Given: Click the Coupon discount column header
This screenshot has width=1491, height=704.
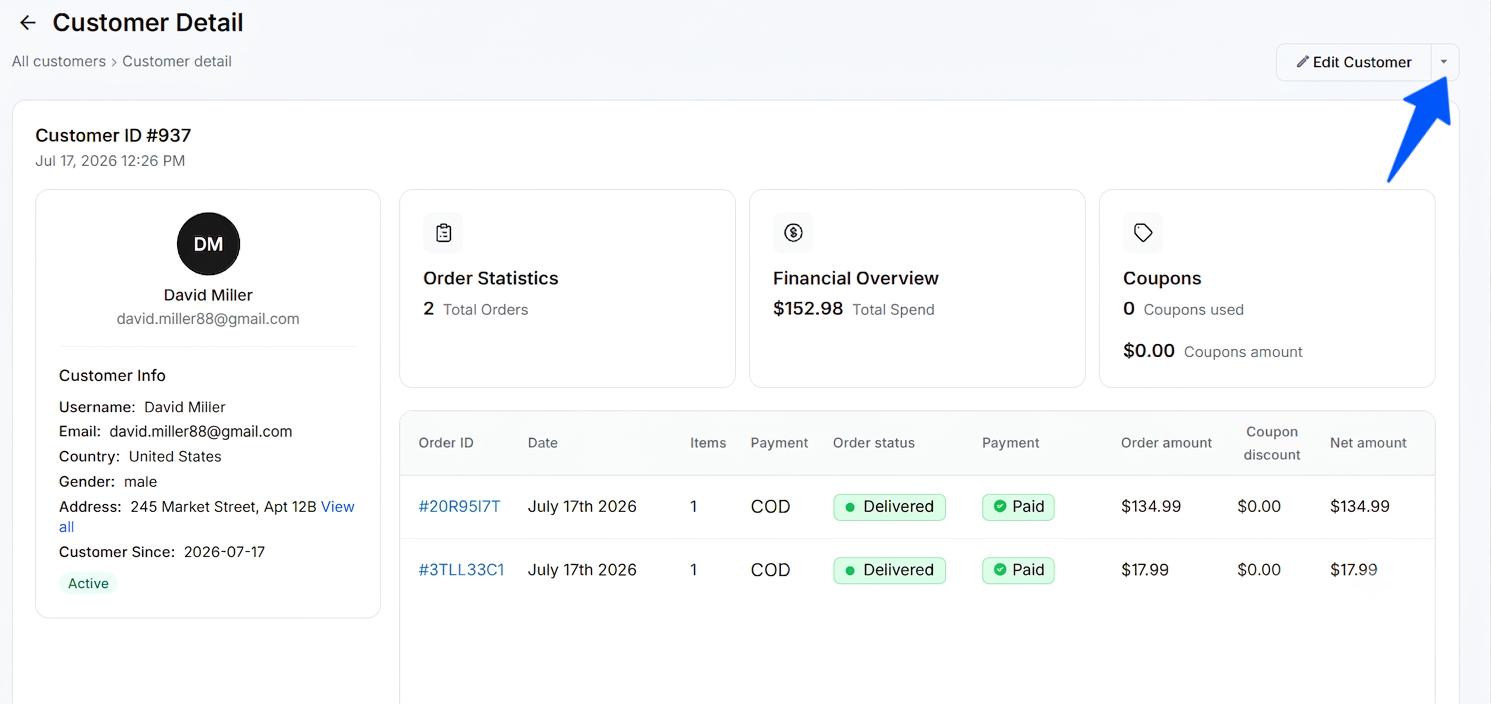Looking at the screenshot, I should pyautogui.click(x=1272, y=443).
